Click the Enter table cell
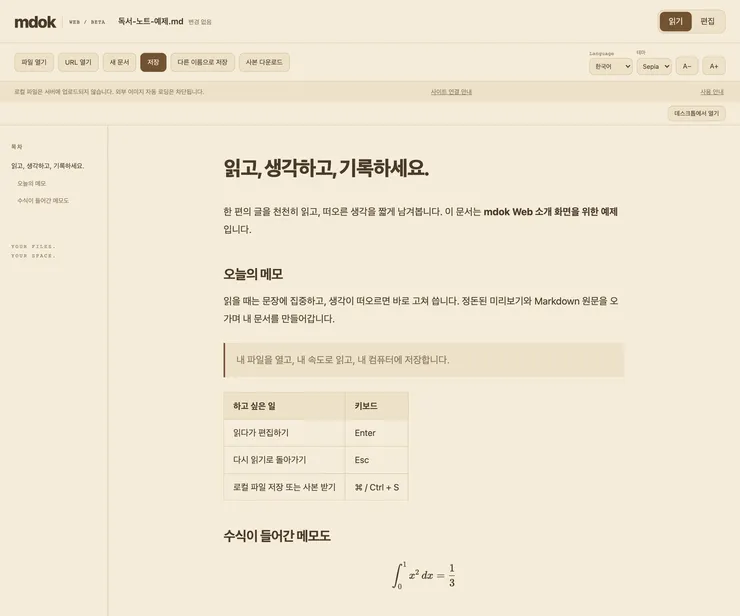Viewport: 740px width, 616px height. pos(377,433)
